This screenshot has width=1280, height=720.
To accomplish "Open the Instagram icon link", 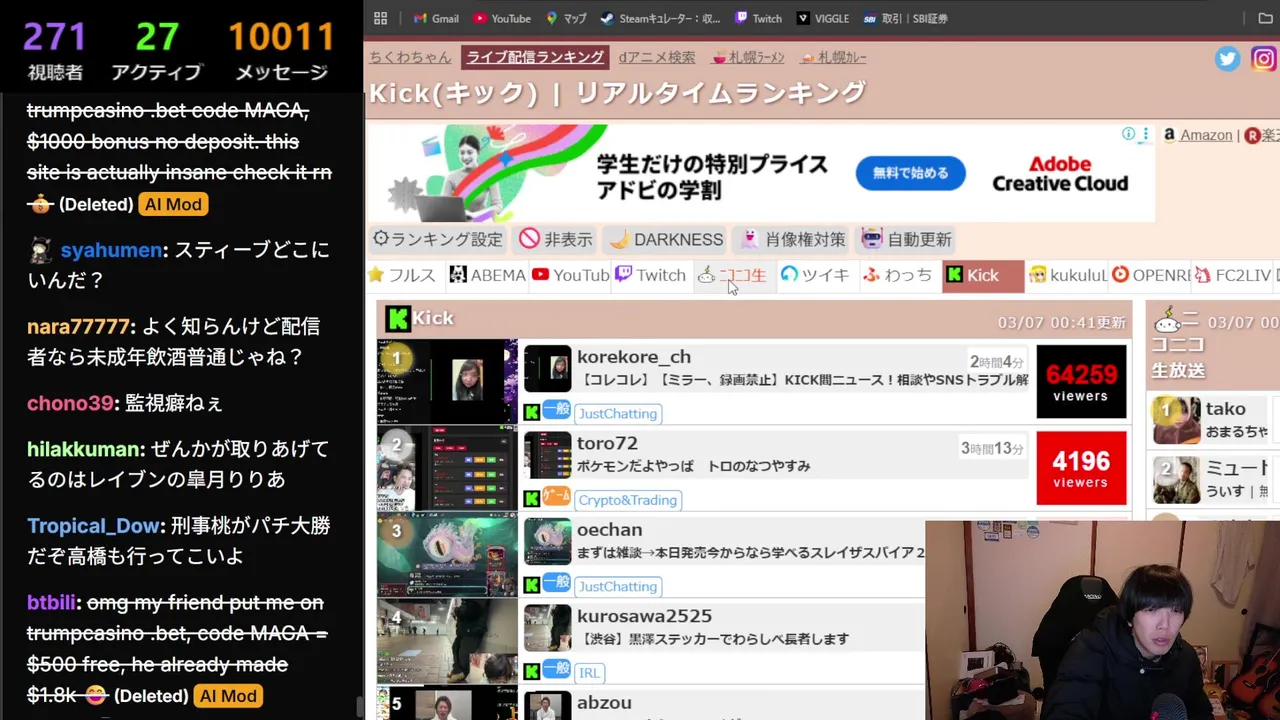I will pyautogui.click(x=1264, y=59).
